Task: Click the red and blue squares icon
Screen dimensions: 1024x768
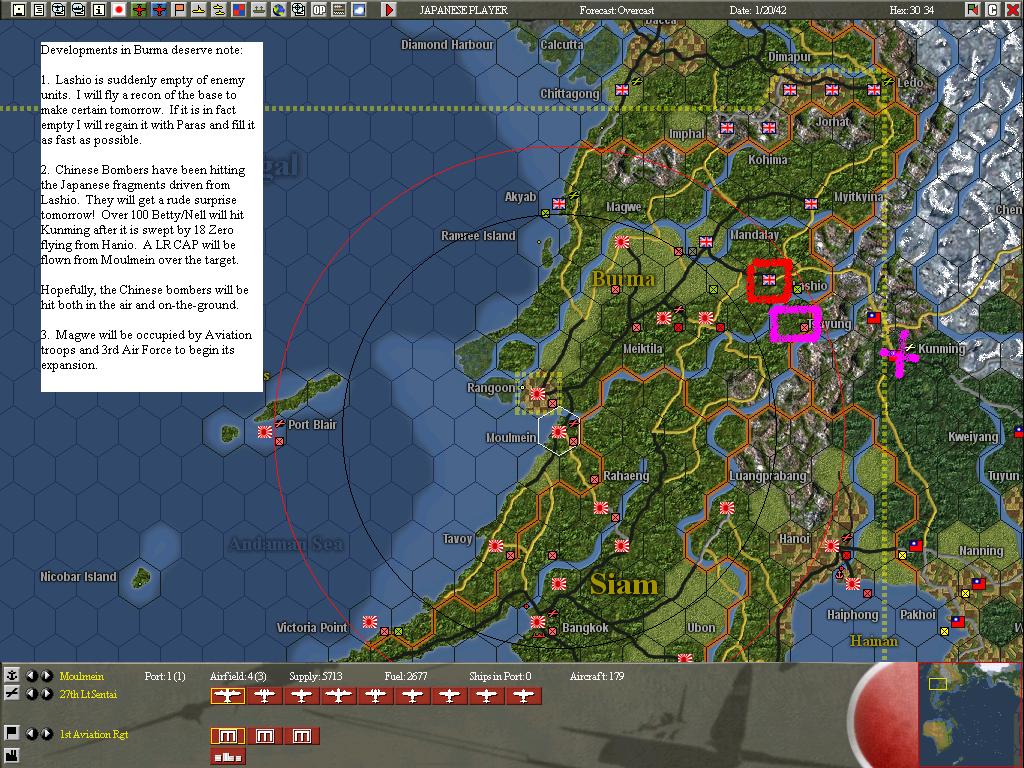Action: pyautogui.click(x=239, y=10)
